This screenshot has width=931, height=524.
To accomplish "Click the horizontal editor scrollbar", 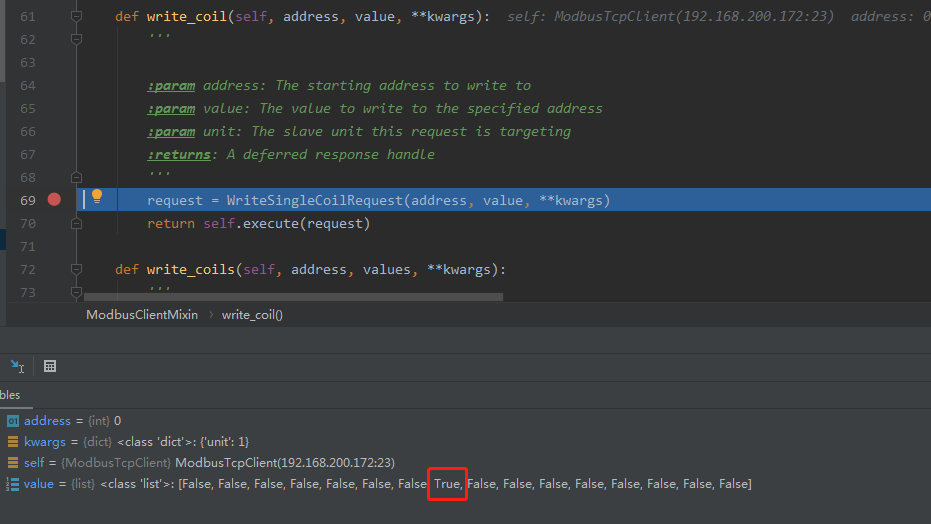I will click(x=293, y=297).
